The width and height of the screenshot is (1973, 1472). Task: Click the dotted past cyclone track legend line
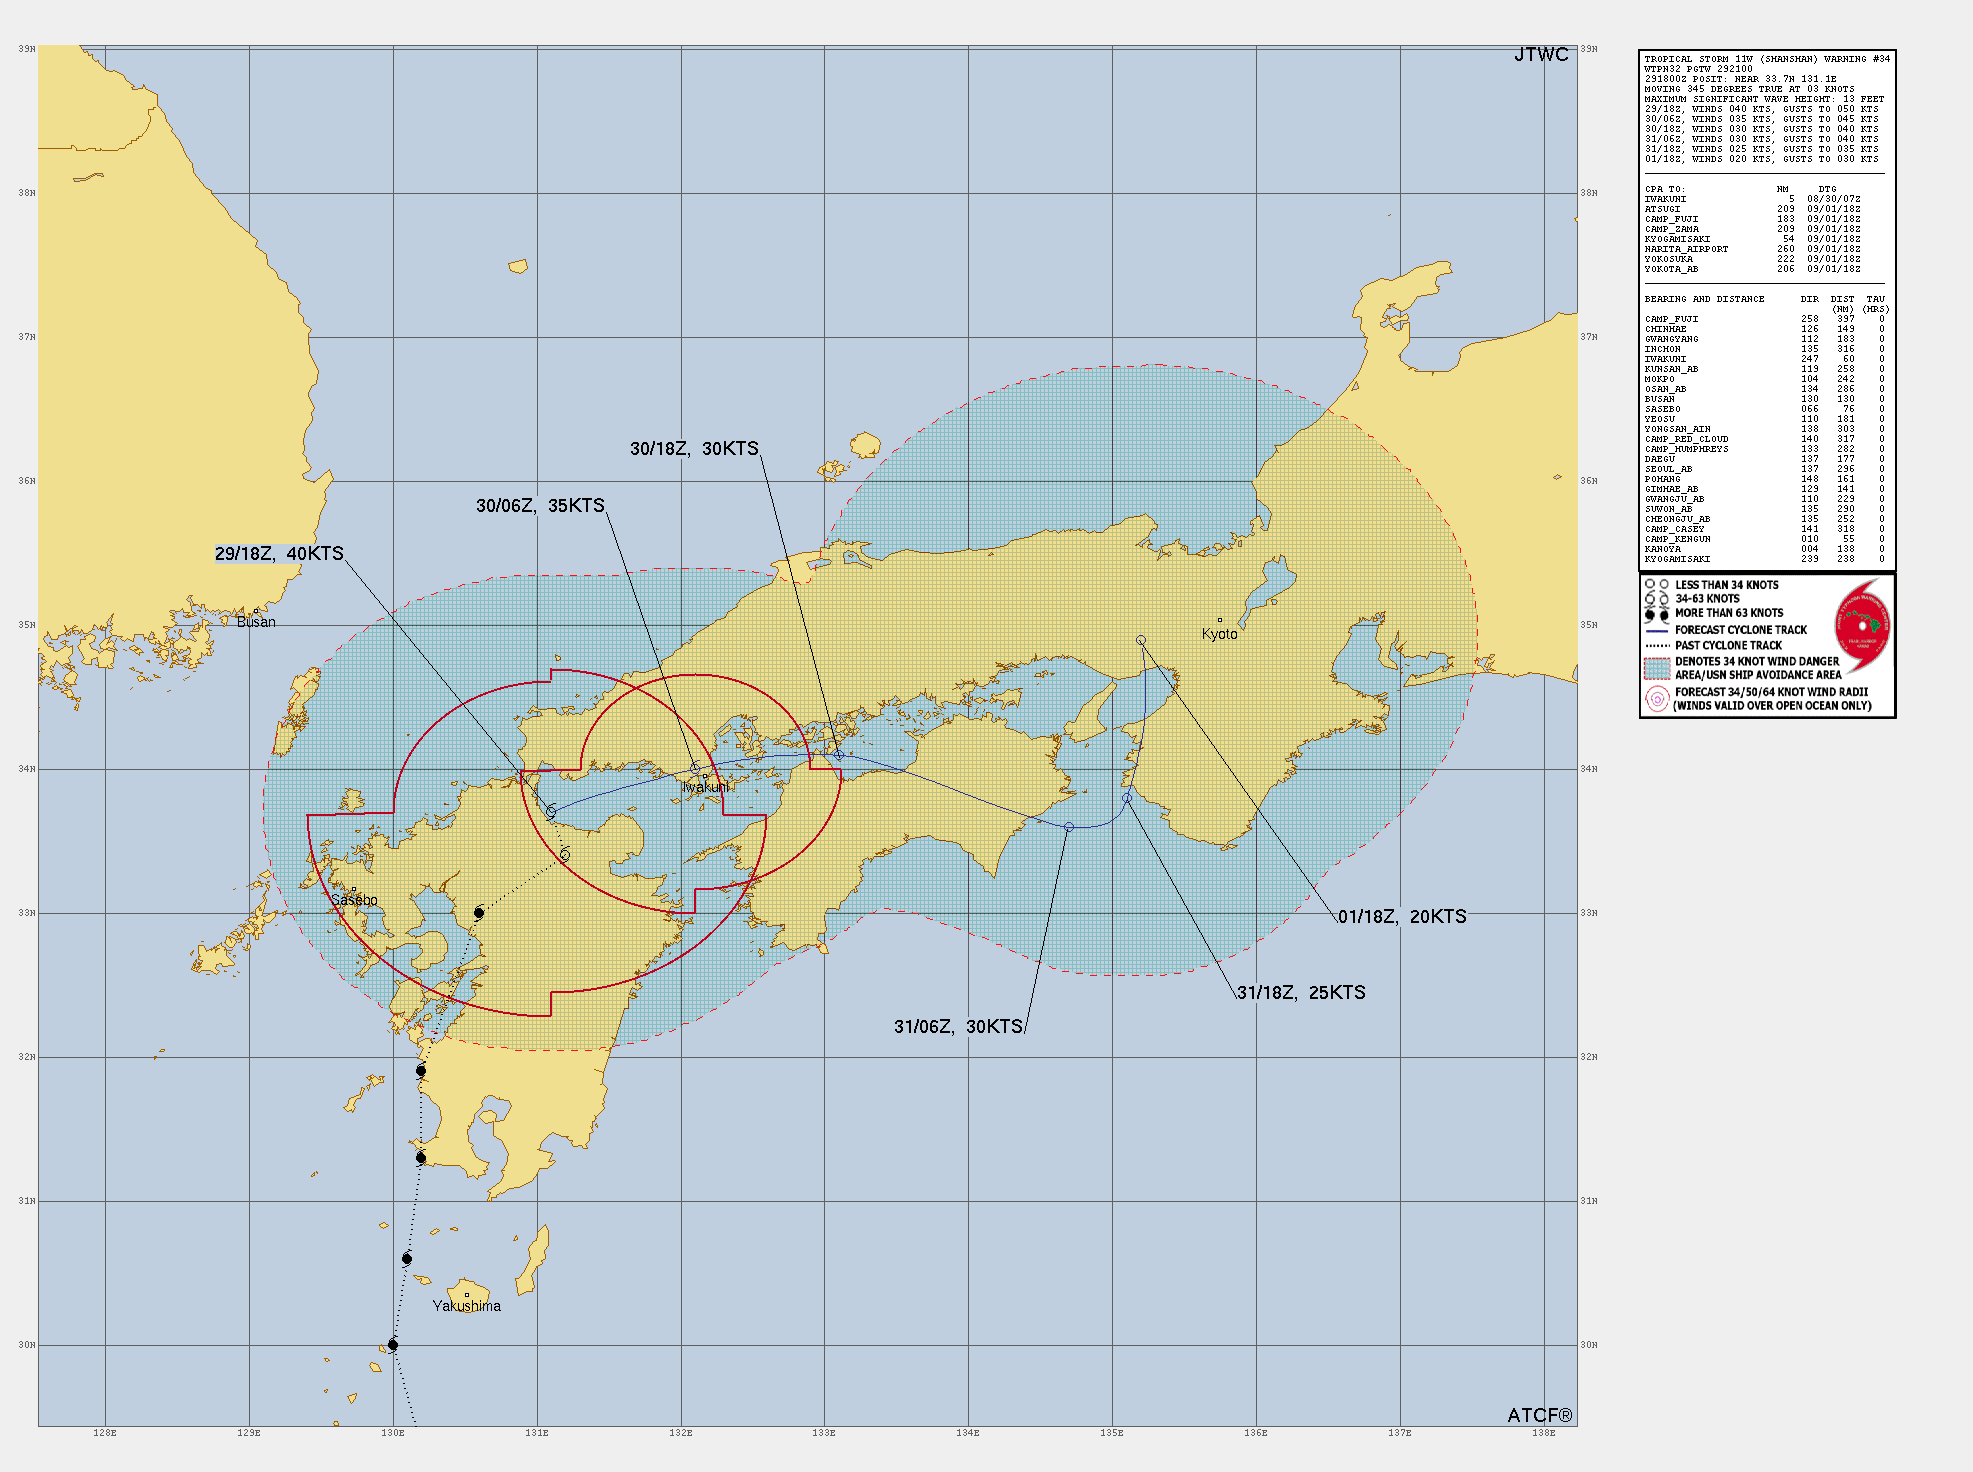tap(1657, 646)
